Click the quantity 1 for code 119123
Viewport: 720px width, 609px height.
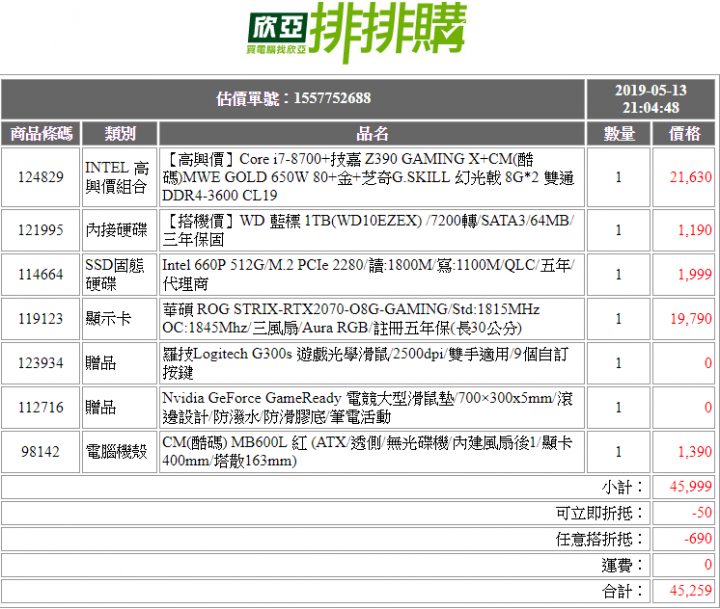(x=619, y=318)
